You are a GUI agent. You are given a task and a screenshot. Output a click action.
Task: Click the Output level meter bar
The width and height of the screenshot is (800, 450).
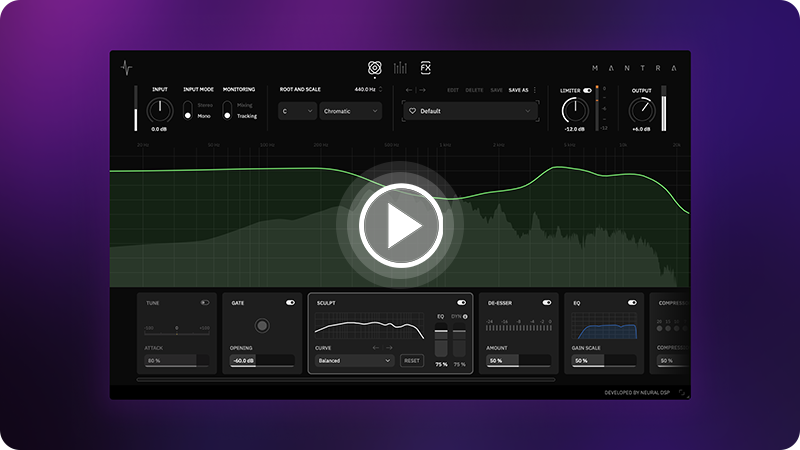[664, 108]
